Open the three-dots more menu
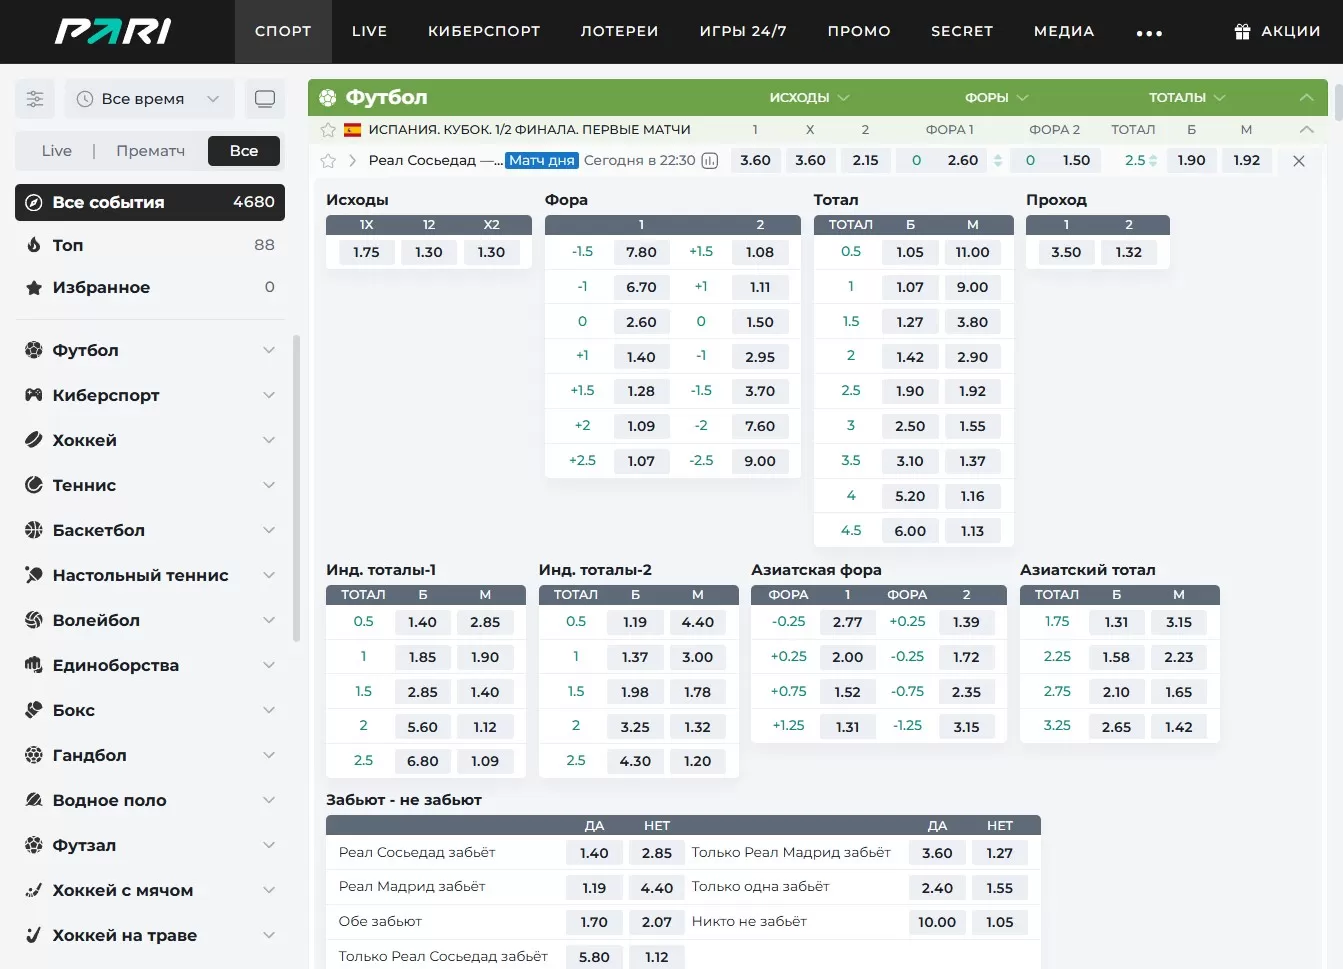1343x969 pixels. [1149, 33]
